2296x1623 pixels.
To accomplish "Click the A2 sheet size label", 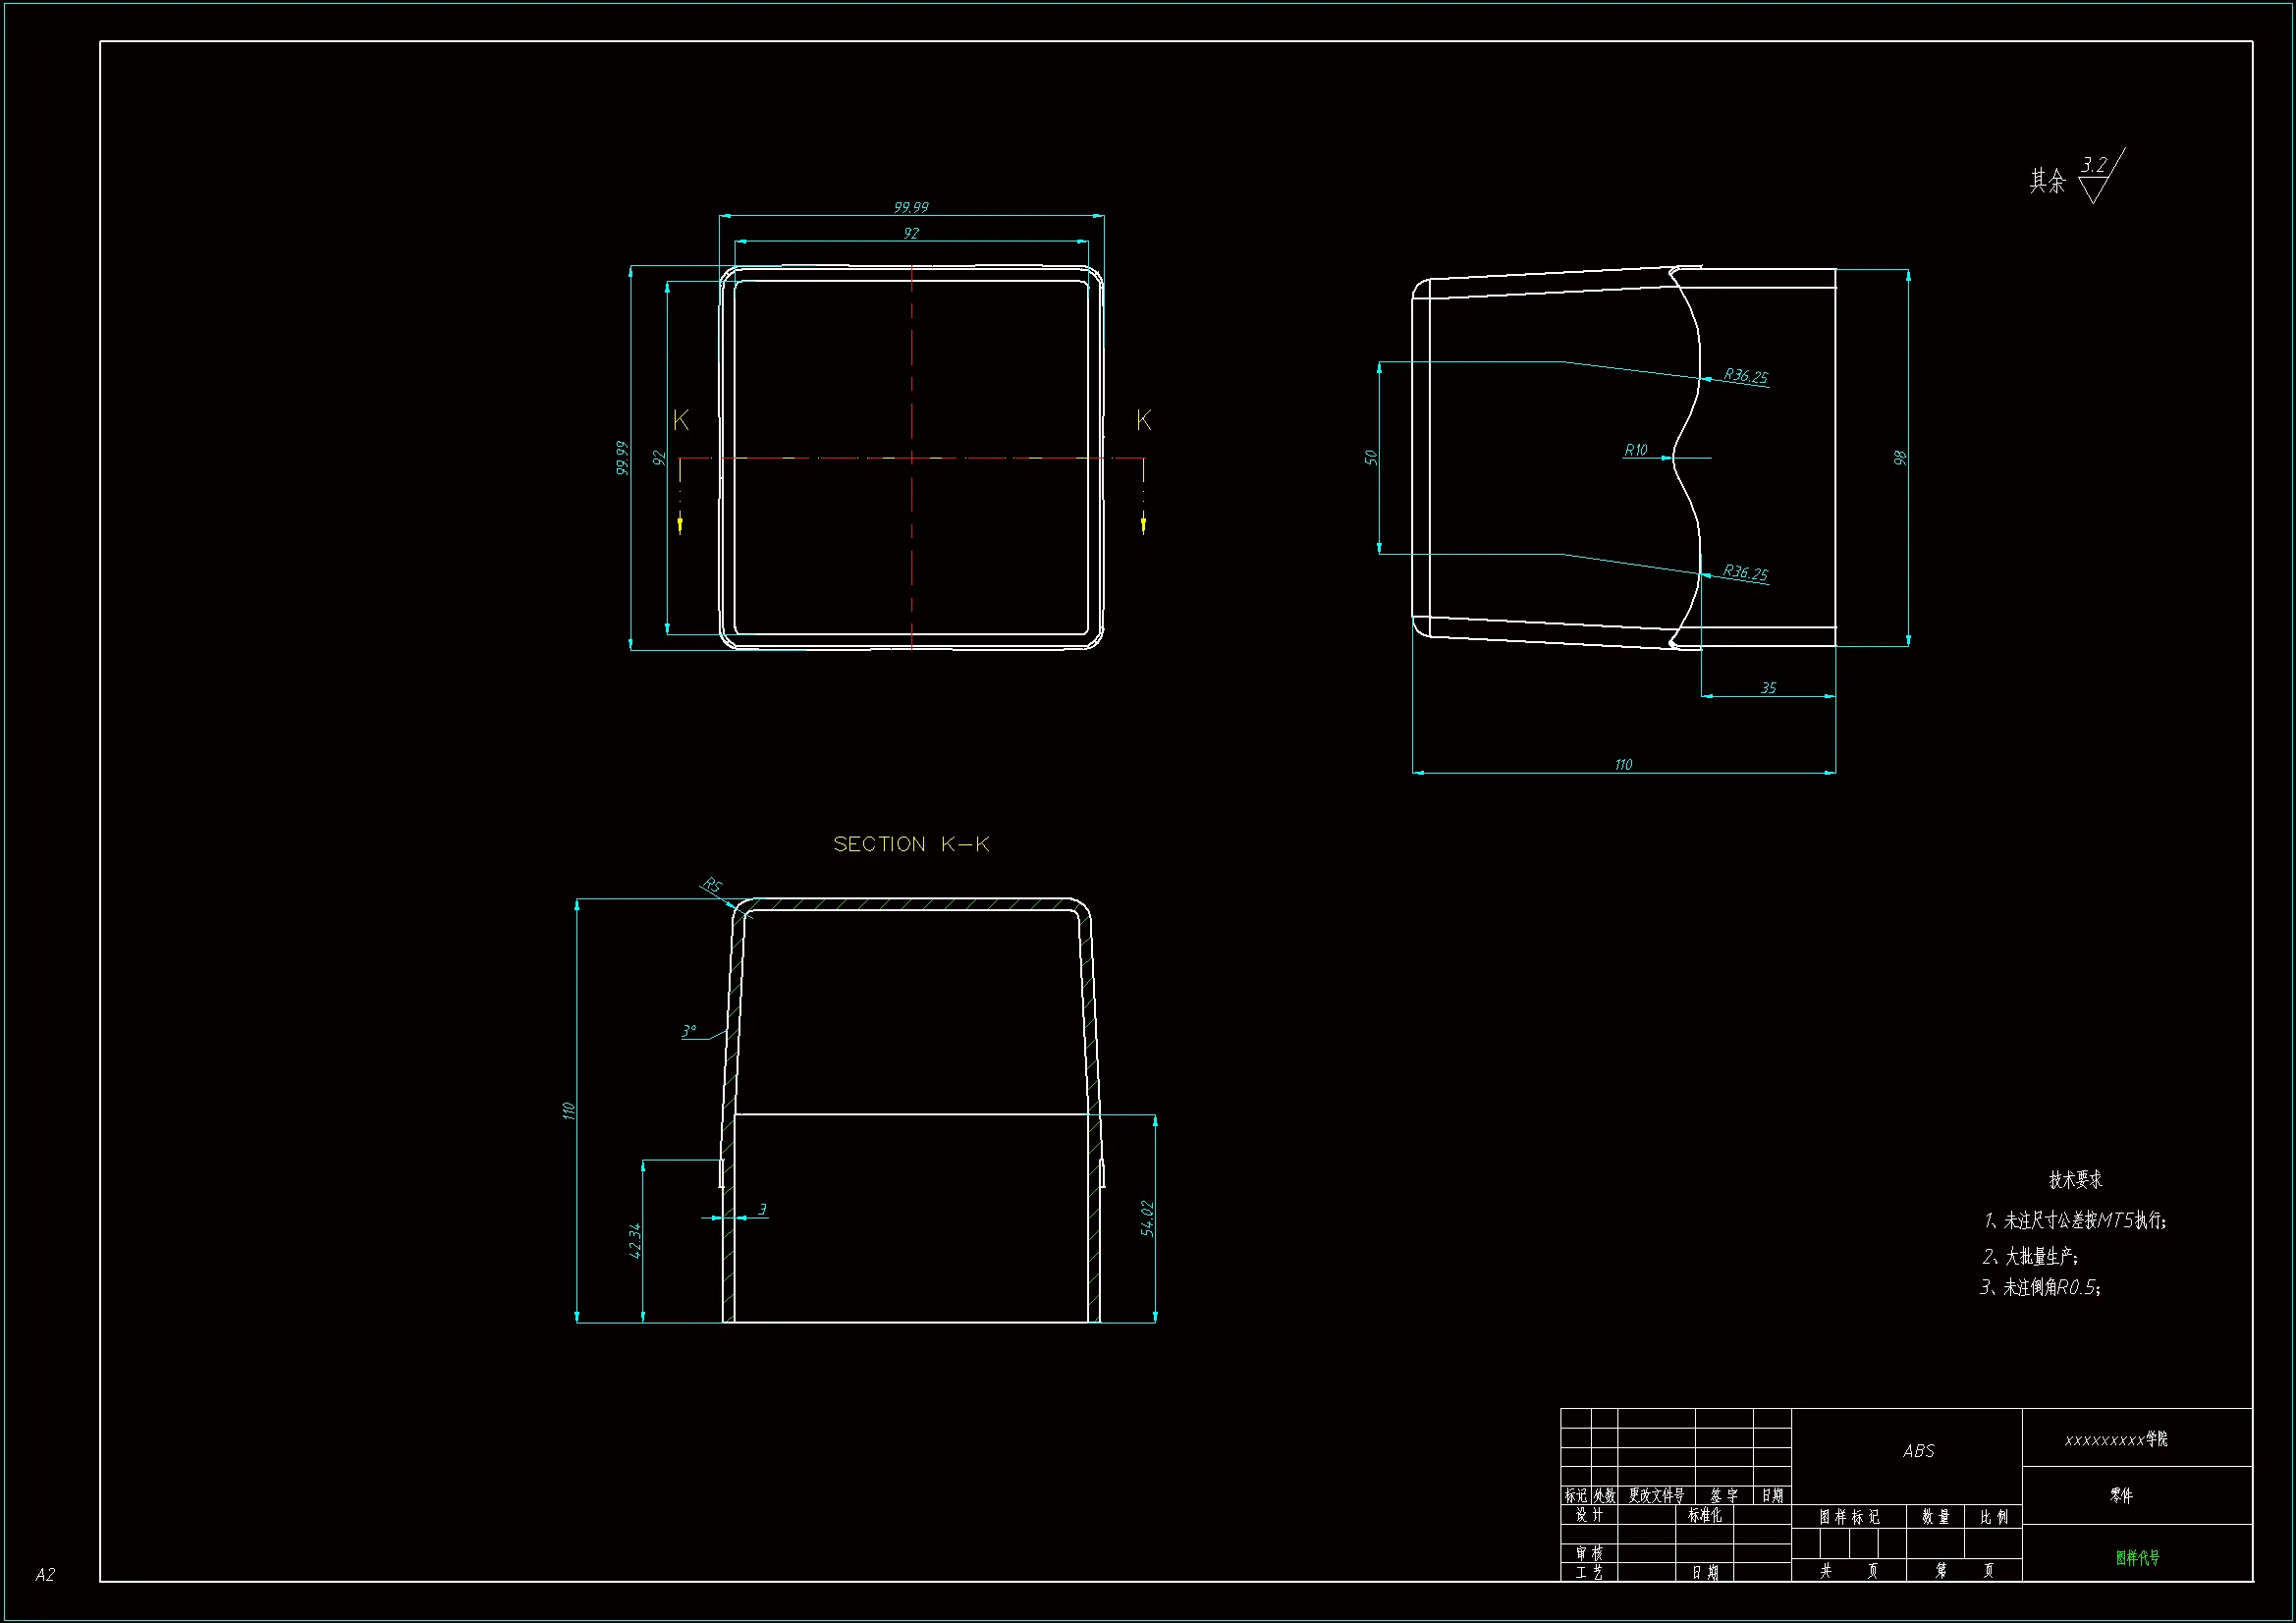I will (x=45, y=1574).
